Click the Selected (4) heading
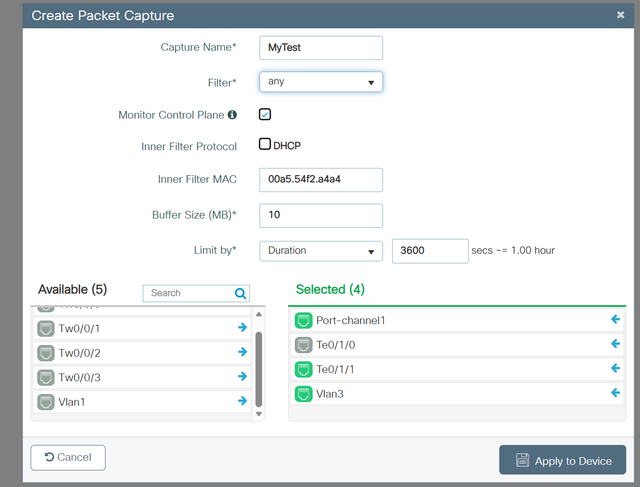Viewport: 640px width, 487px height. coord(330,289)
